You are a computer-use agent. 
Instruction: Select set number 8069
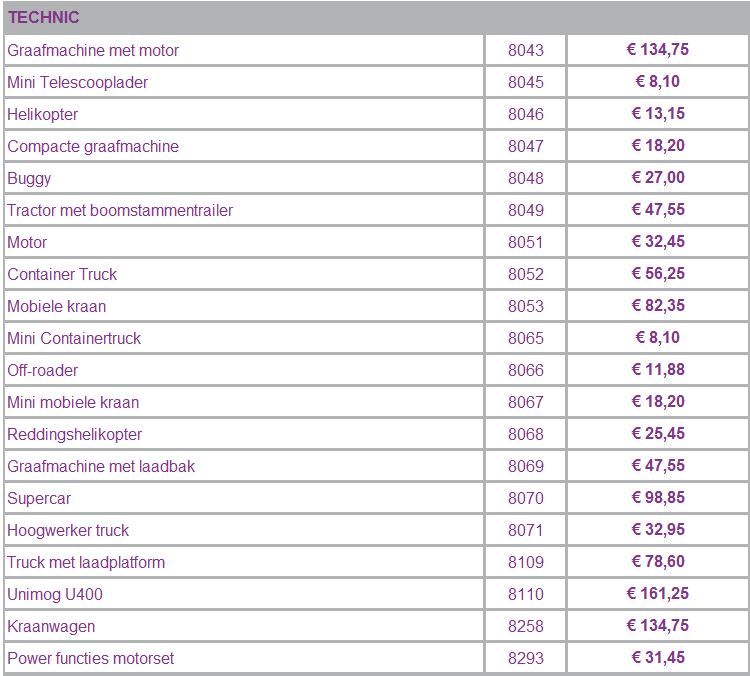coord(526,467)
